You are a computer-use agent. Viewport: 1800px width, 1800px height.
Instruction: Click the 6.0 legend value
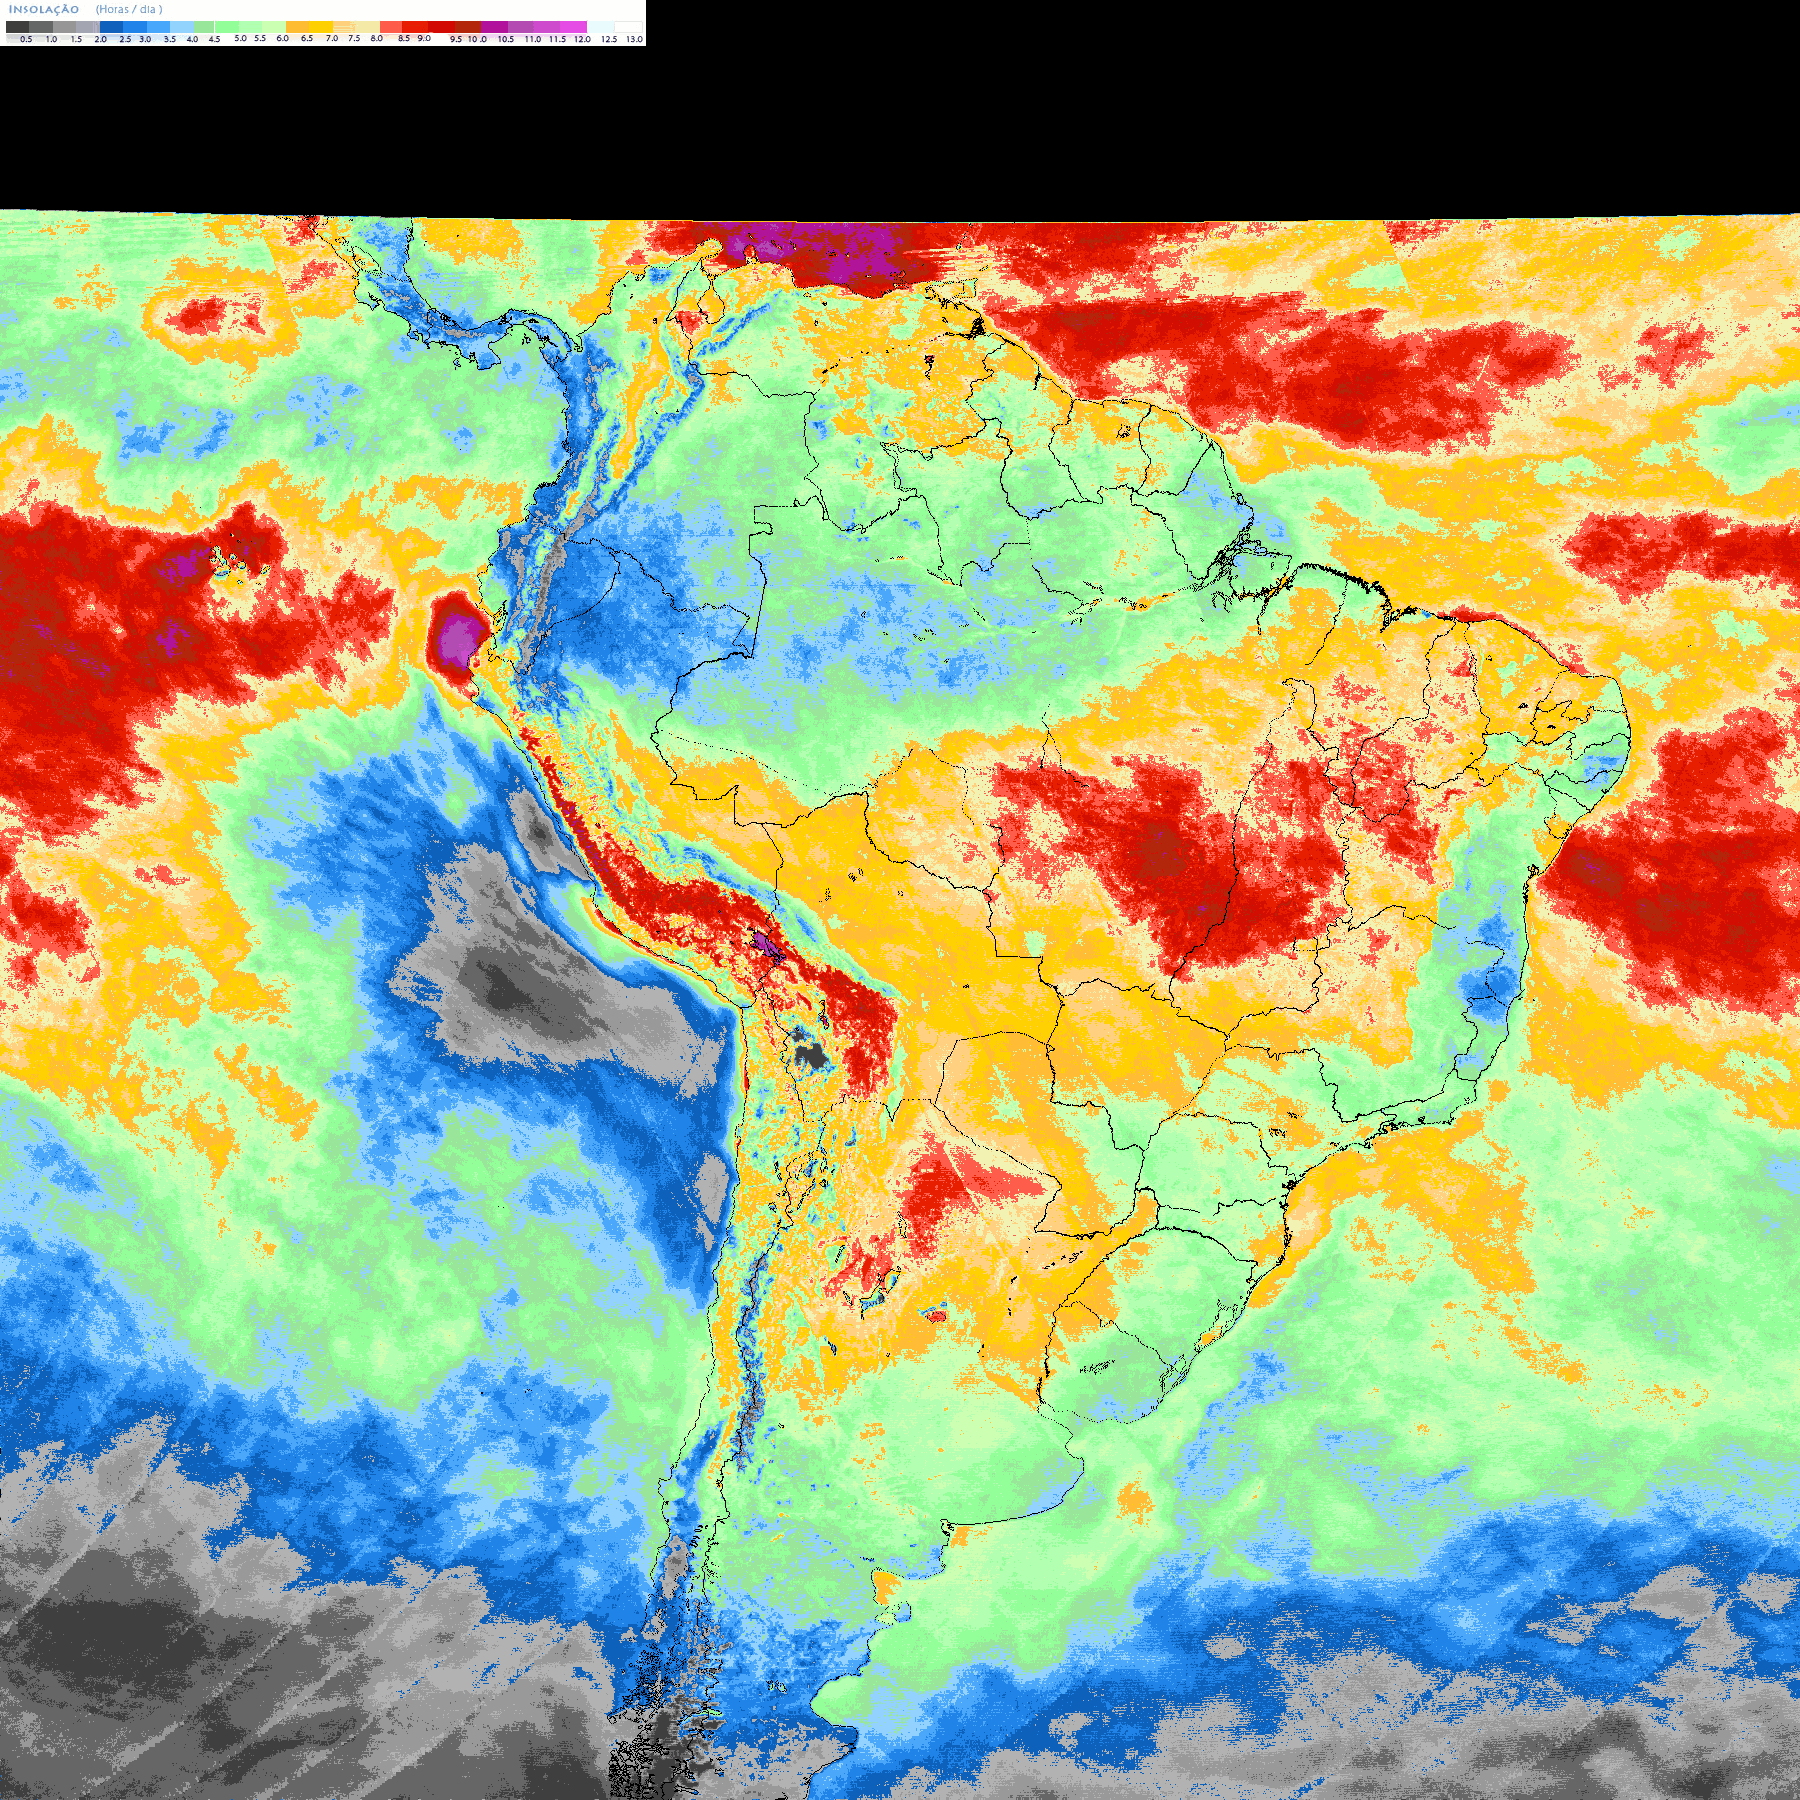point(282,38)
